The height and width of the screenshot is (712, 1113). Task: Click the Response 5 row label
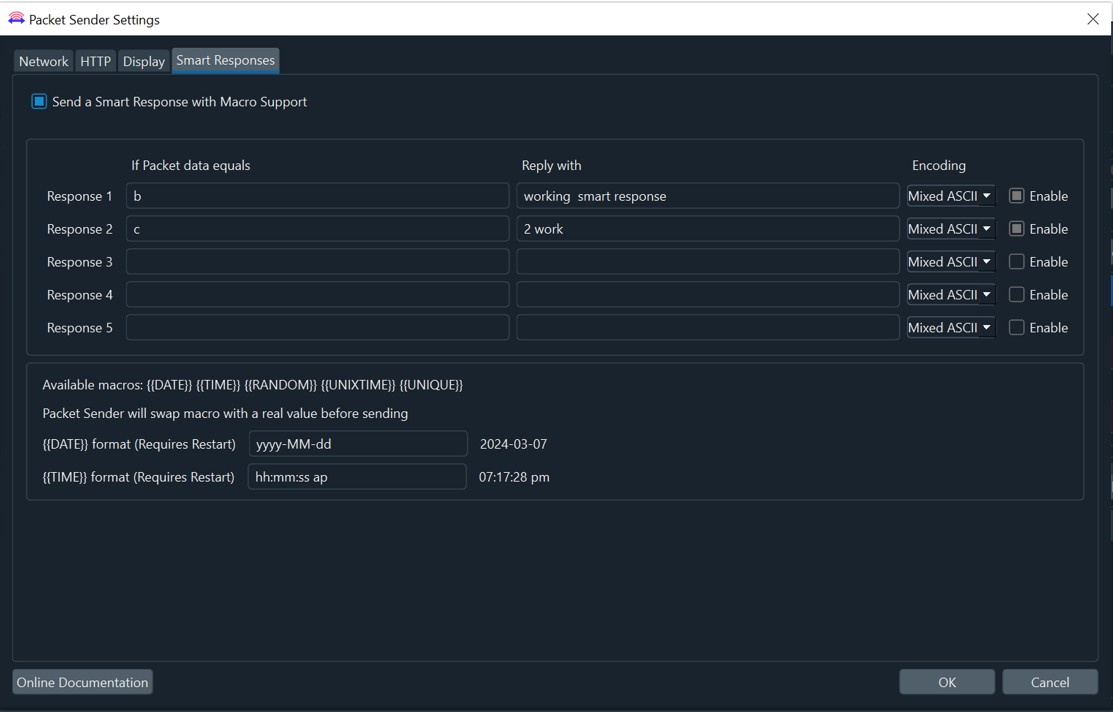click(80, 327)
